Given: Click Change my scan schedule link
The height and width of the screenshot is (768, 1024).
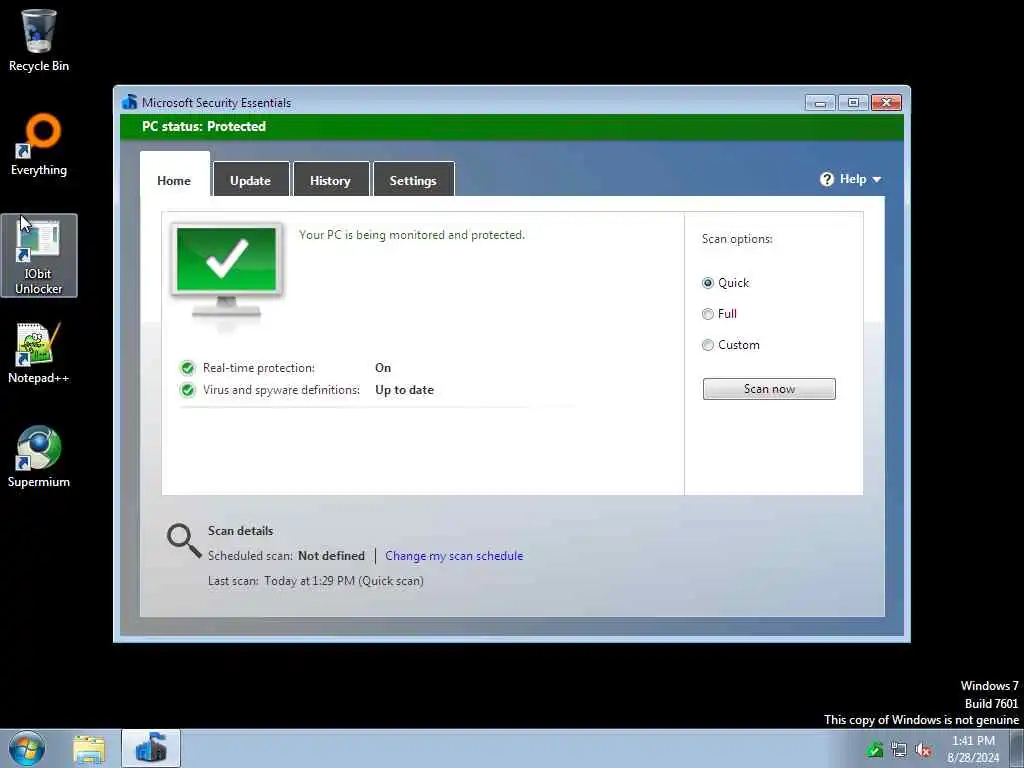Looking at the screenshot, I should pyautogui.click(x=454, y=556).
